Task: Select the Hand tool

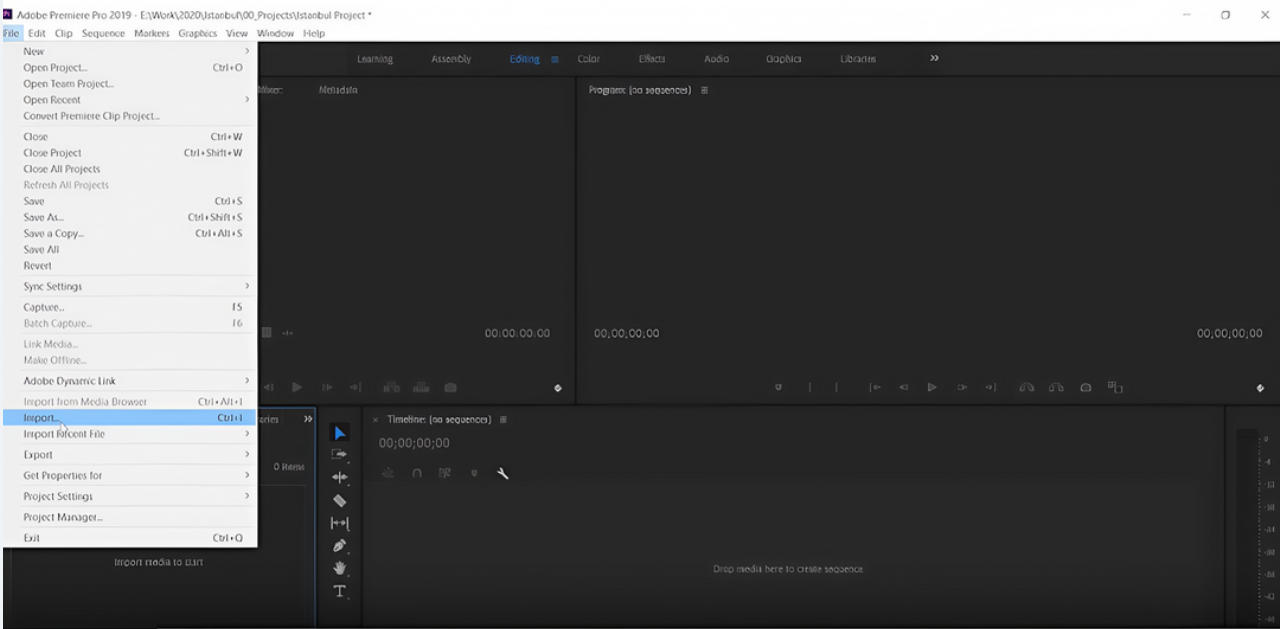Action: [339, 568]
